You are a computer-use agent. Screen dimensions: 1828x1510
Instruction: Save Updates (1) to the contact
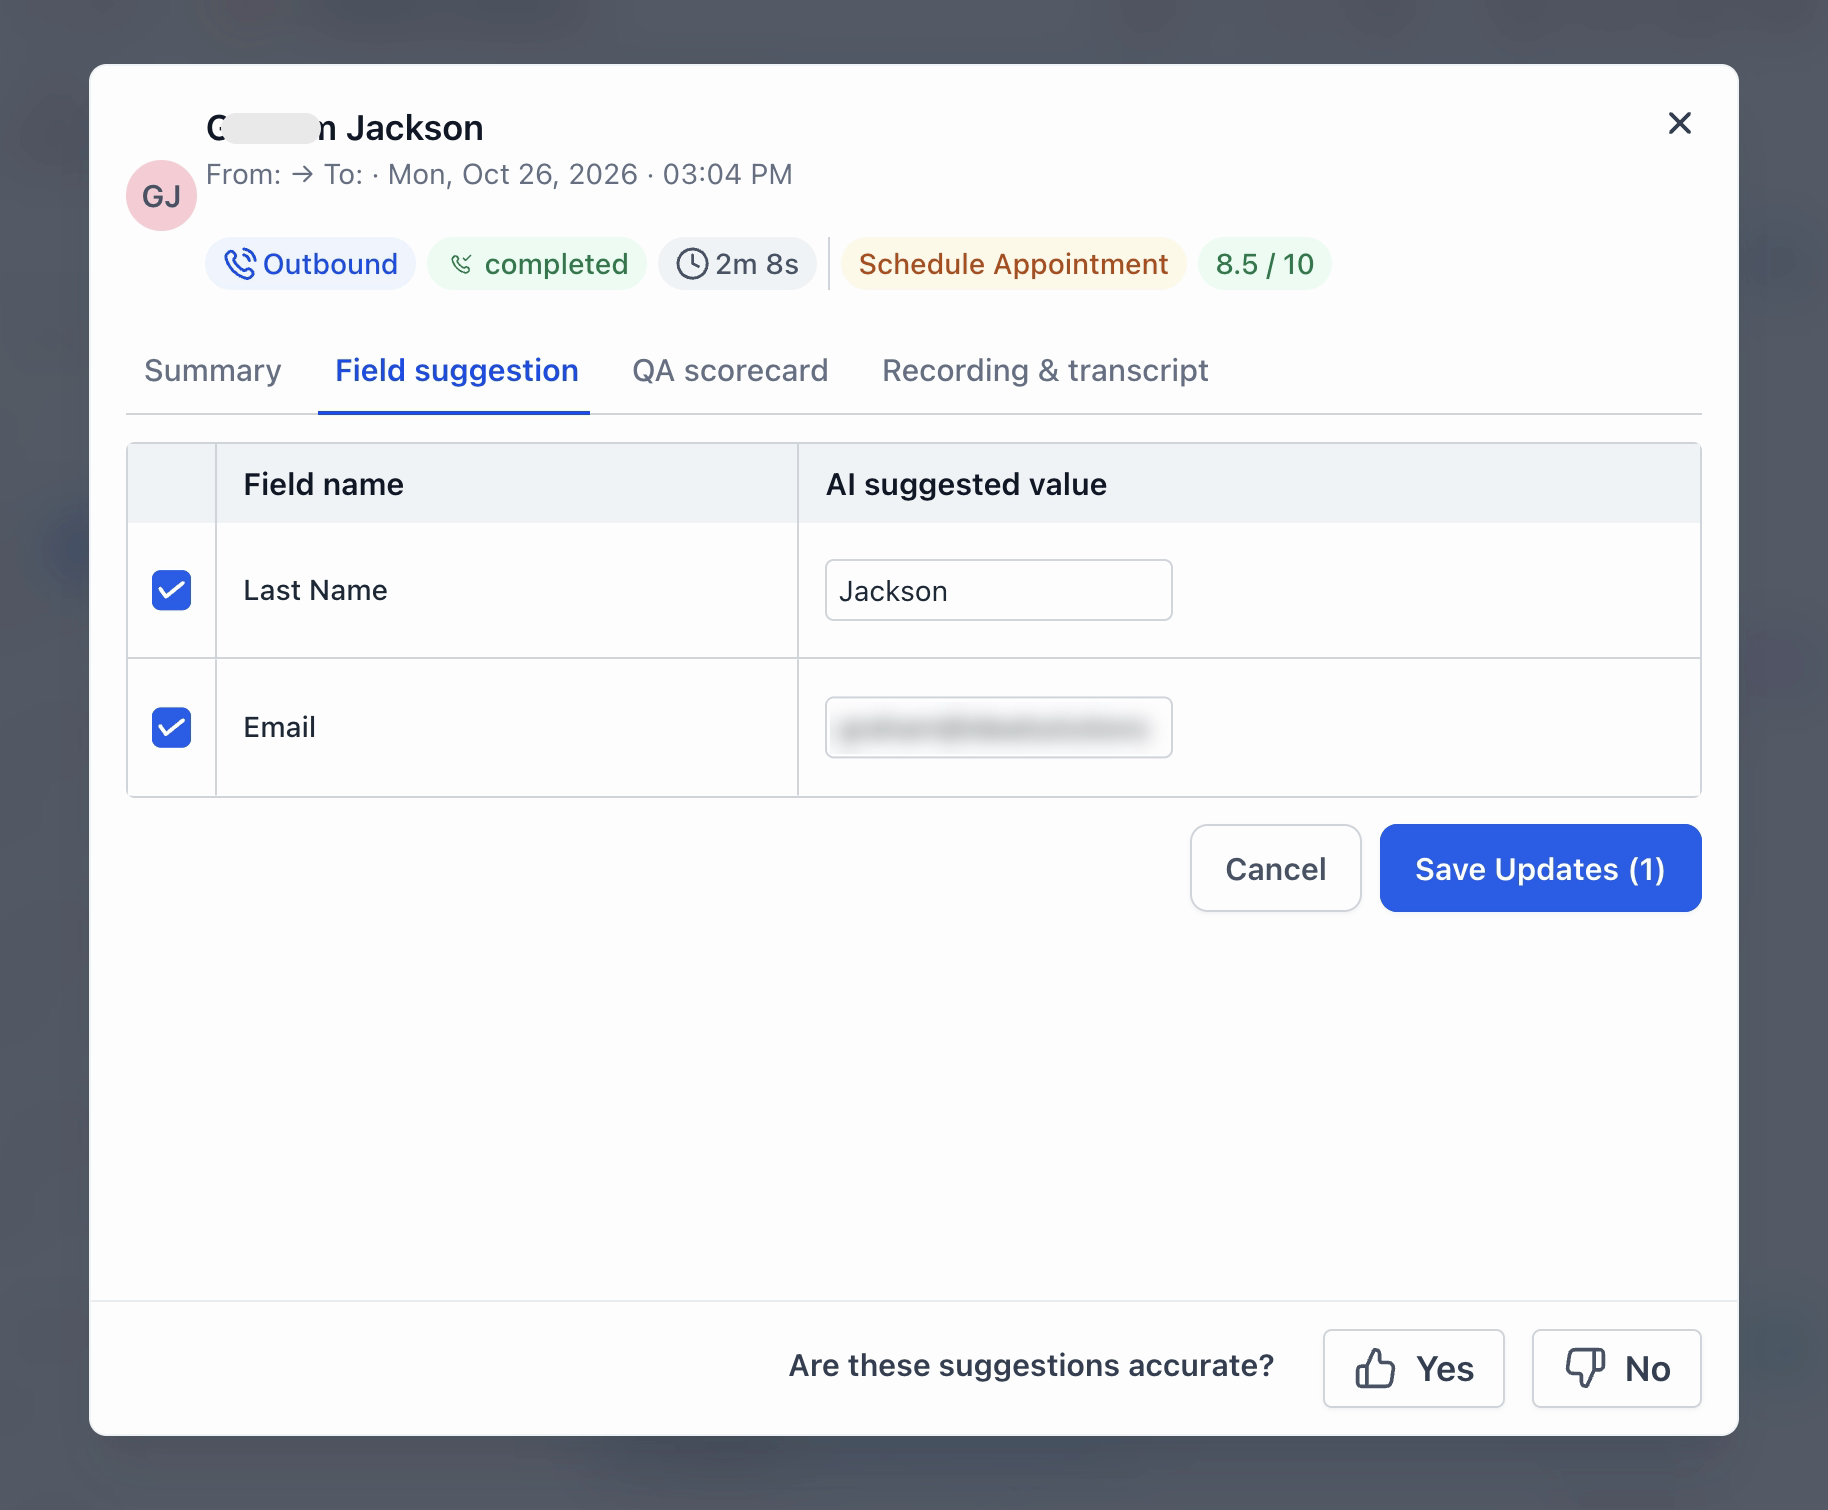coord(1541,868)
